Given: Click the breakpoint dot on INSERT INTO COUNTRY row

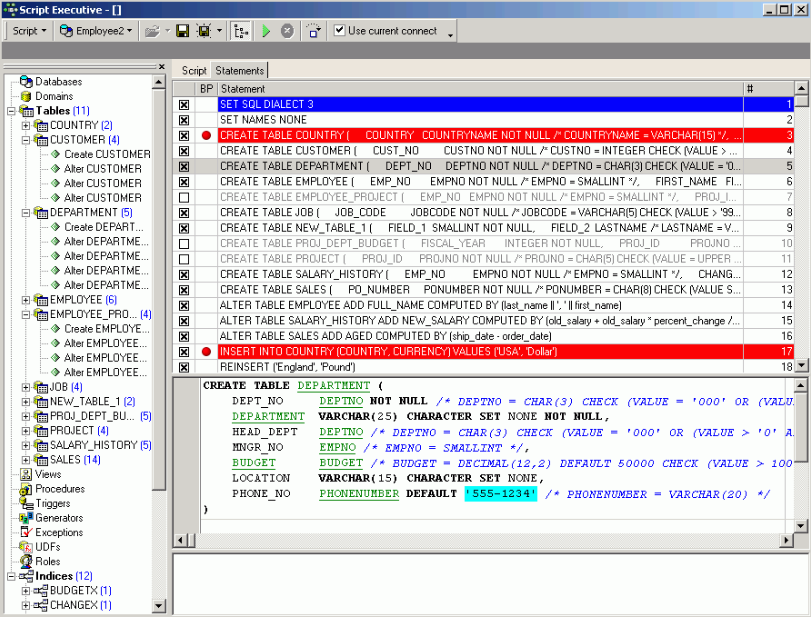Looking at the screenshot, I should [x=206, y=352].
